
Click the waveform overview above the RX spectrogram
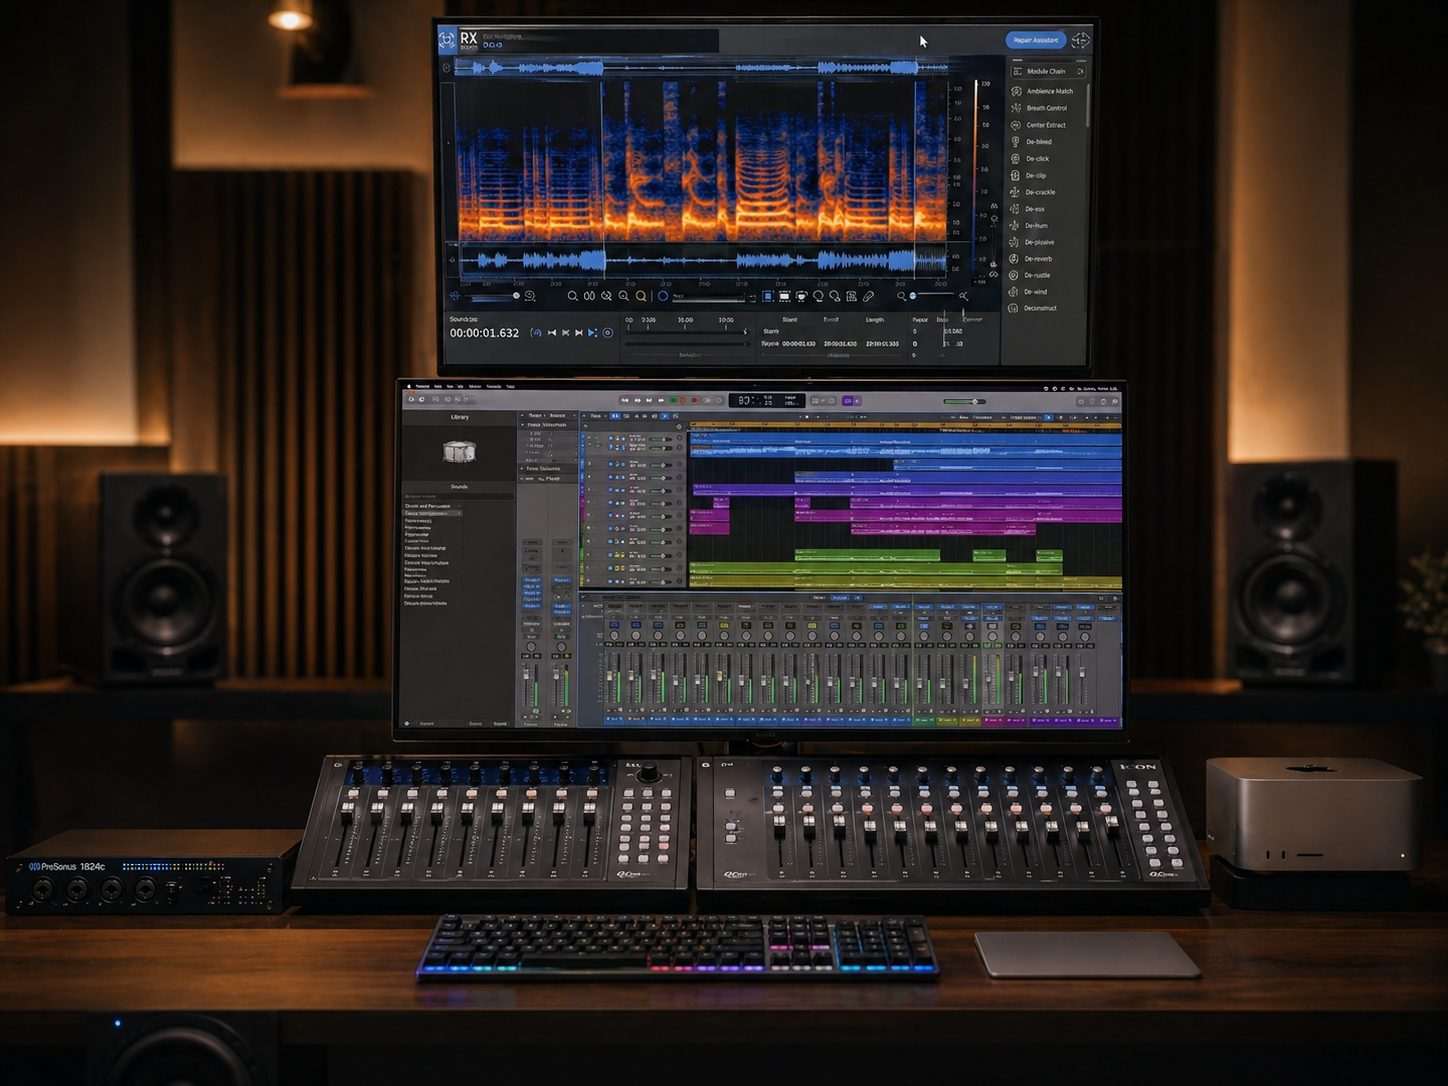click(701, 67)
